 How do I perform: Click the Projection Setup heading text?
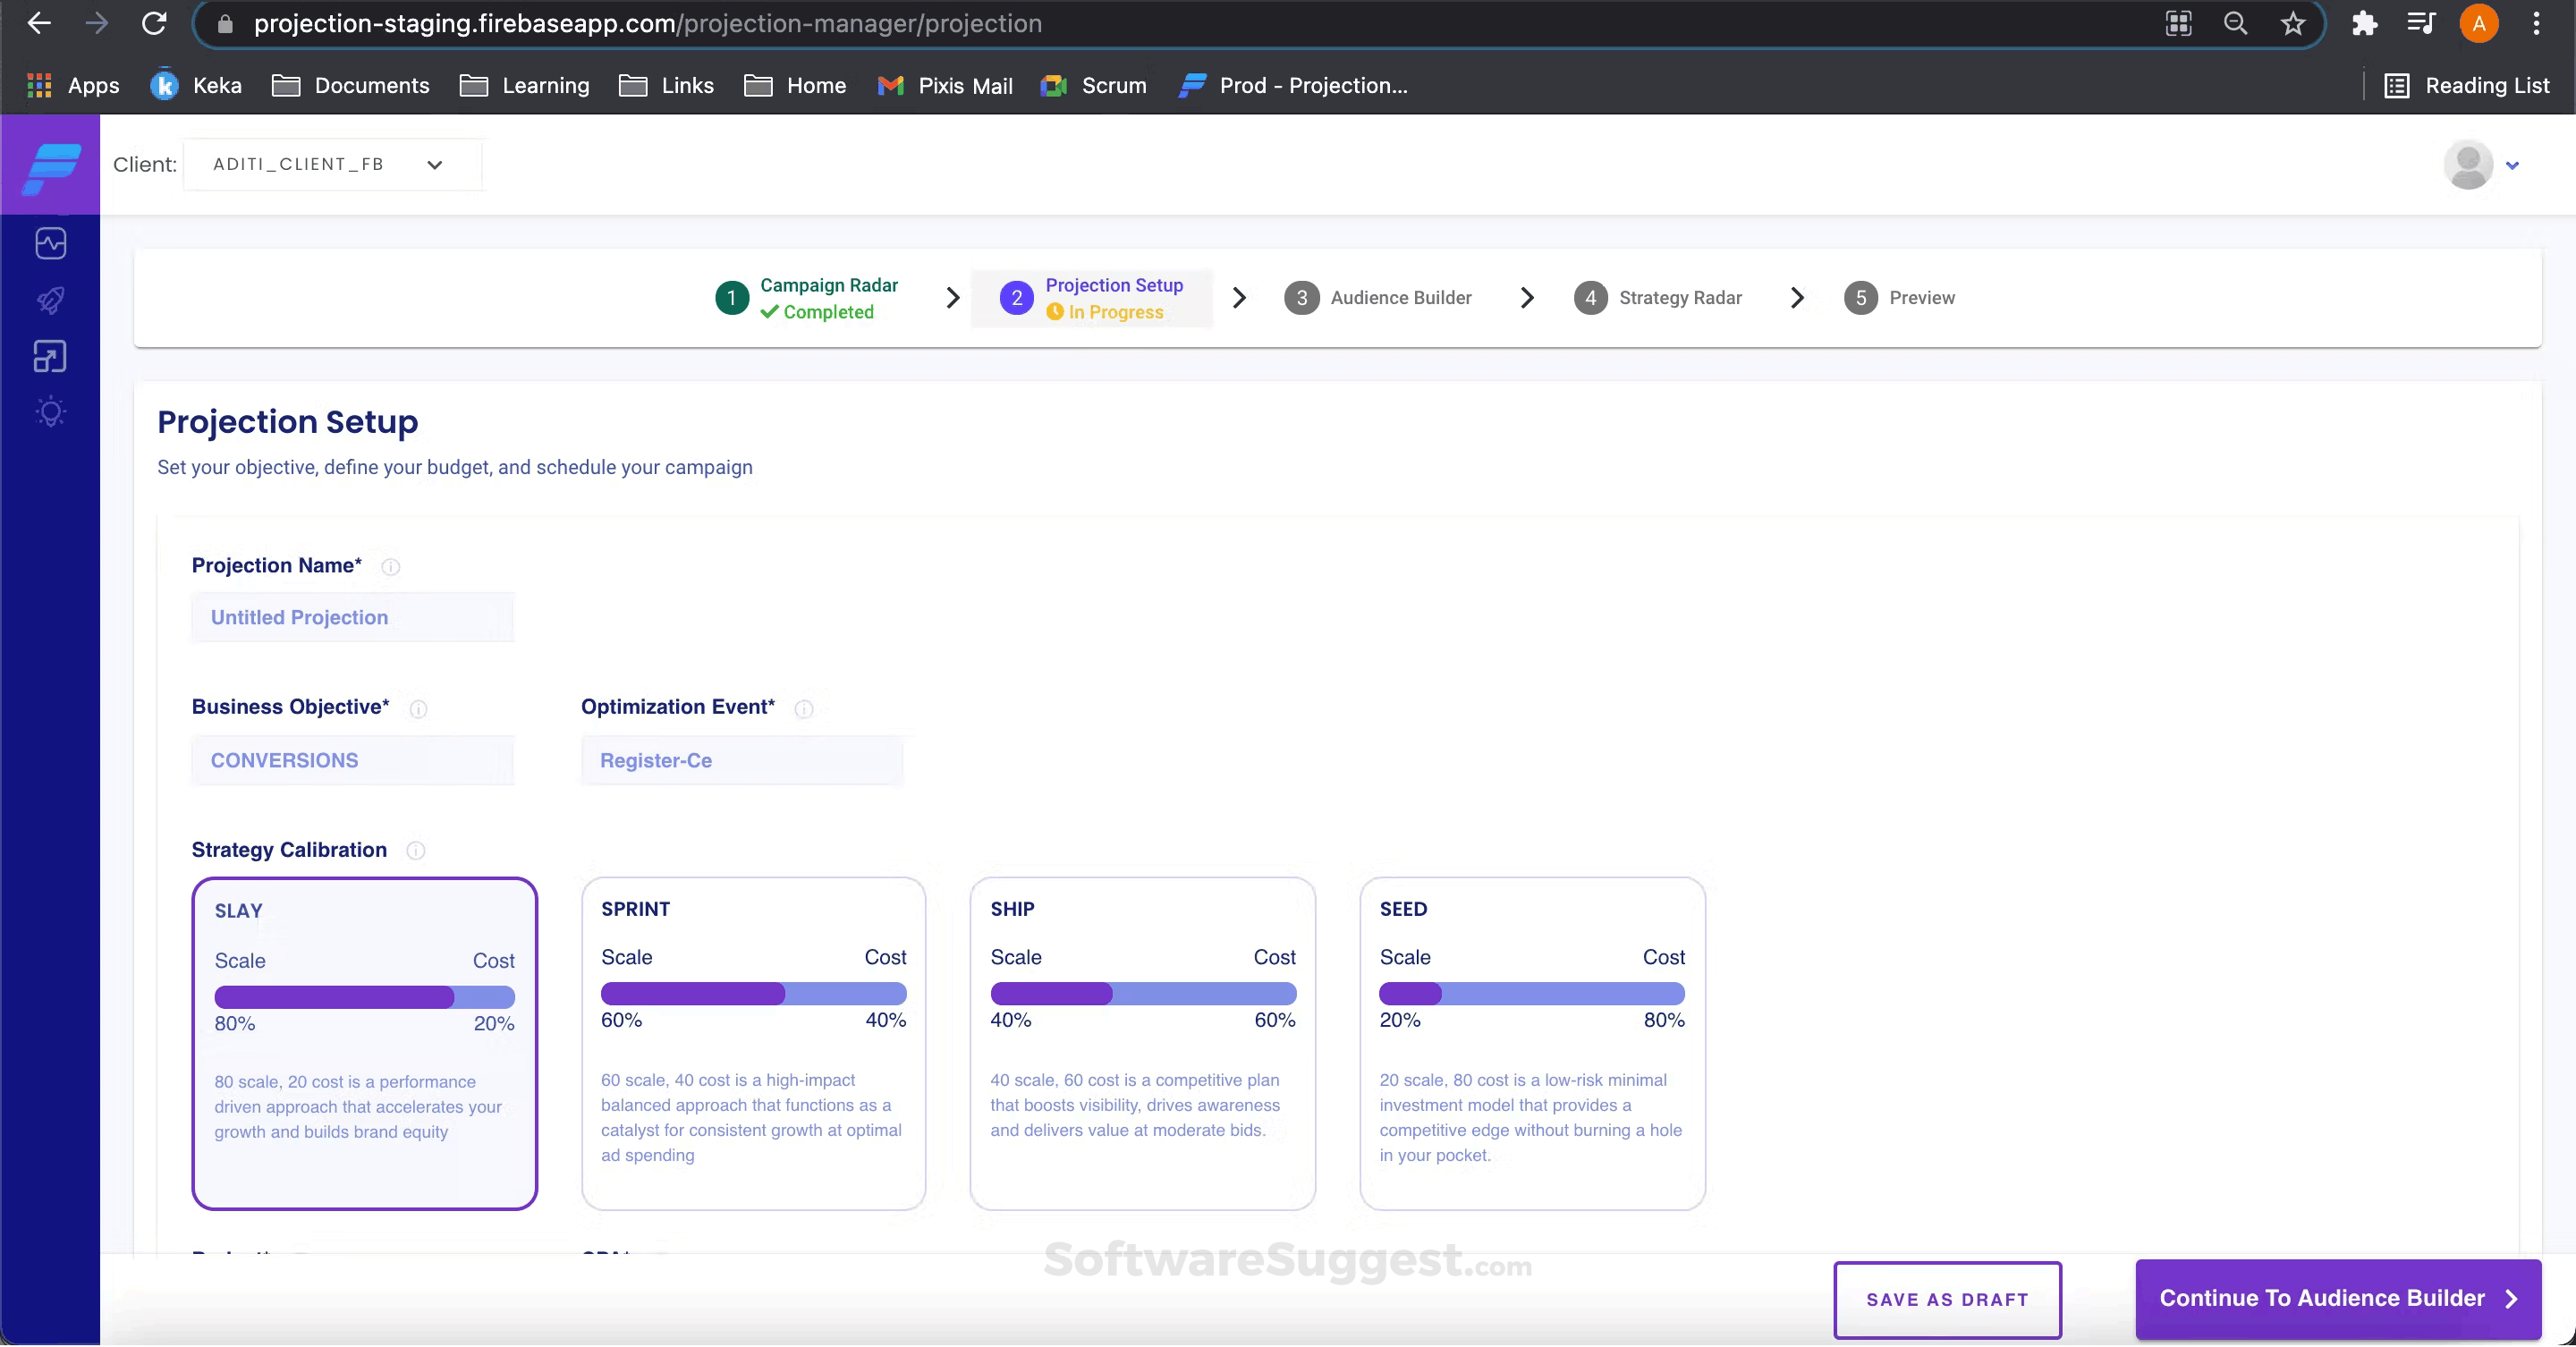[x=288, y=422]
